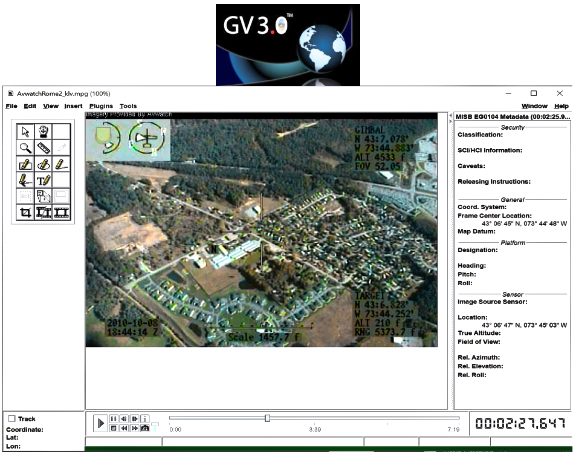This screenshot has width=576, height=454.
Task: Pause the video playback
Action: point(114,419)
